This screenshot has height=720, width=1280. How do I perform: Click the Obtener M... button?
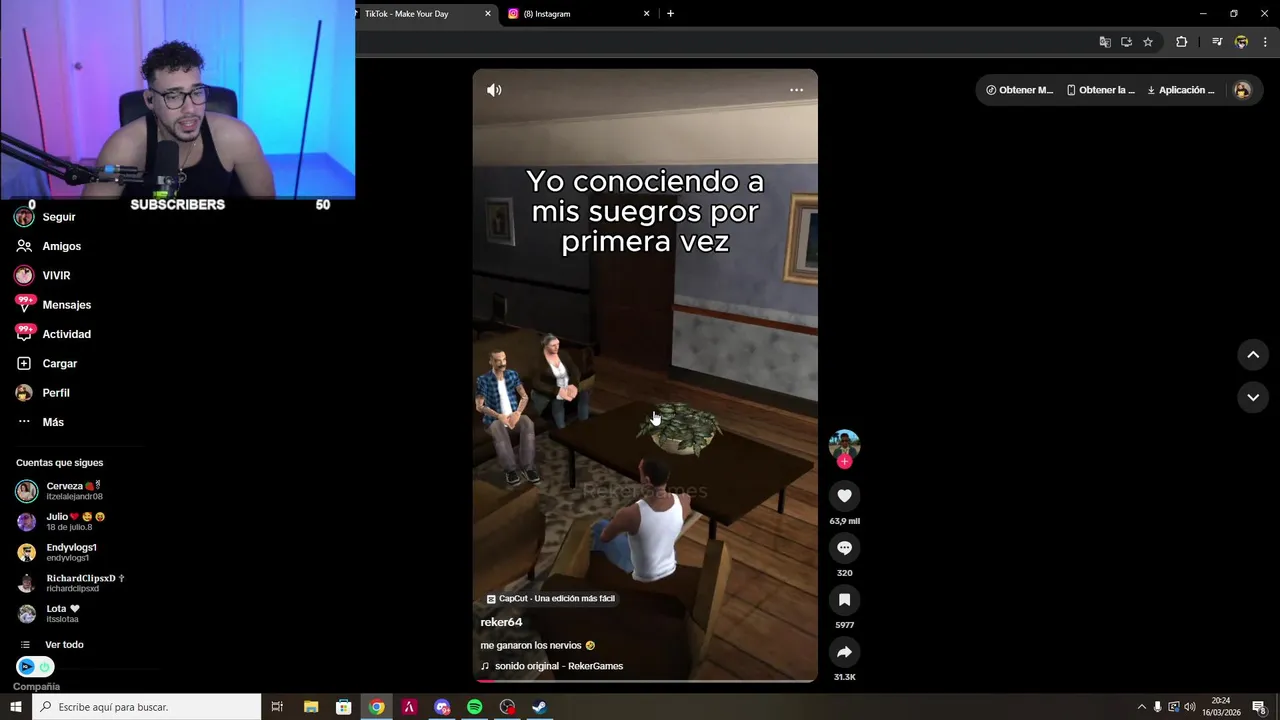coord(1019,90)
